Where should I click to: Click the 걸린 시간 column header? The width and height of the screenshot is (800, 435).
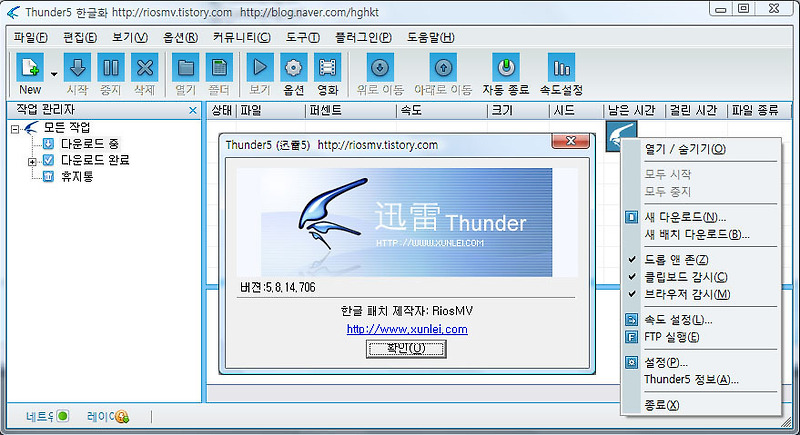tap(696, 110)
